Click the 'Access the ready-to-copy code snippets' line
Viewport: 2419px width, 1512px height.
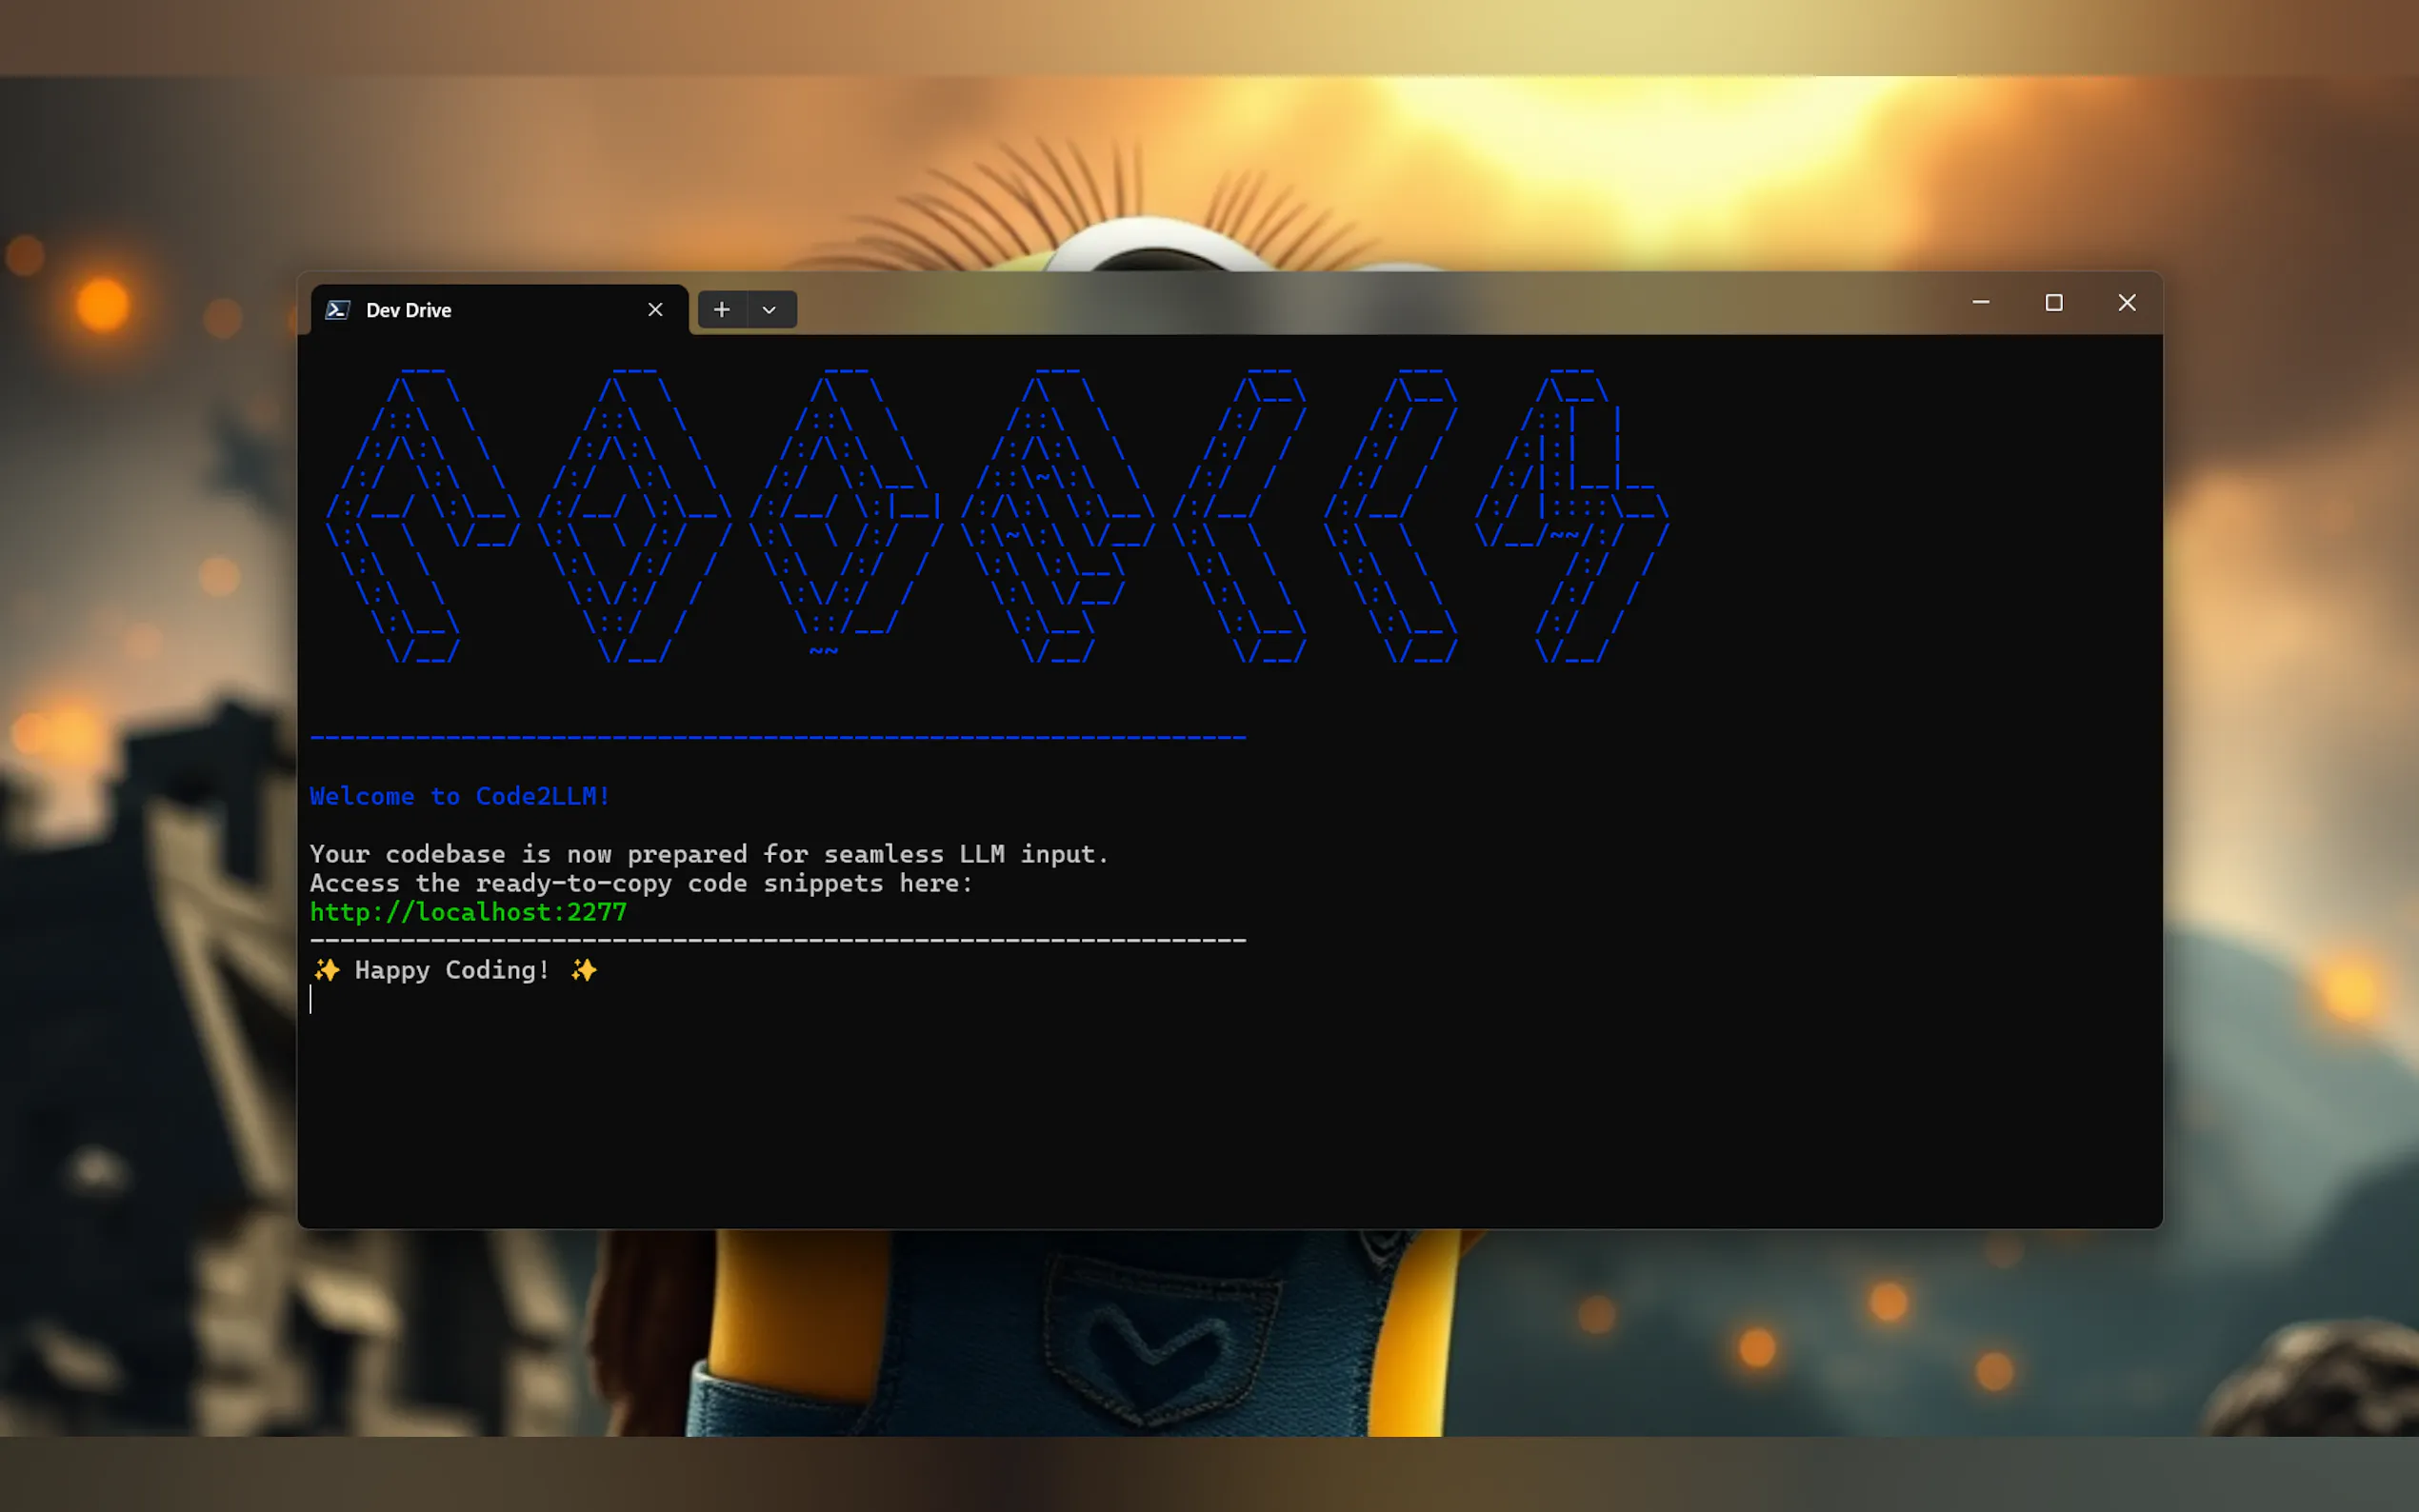[x=640, y=883]
